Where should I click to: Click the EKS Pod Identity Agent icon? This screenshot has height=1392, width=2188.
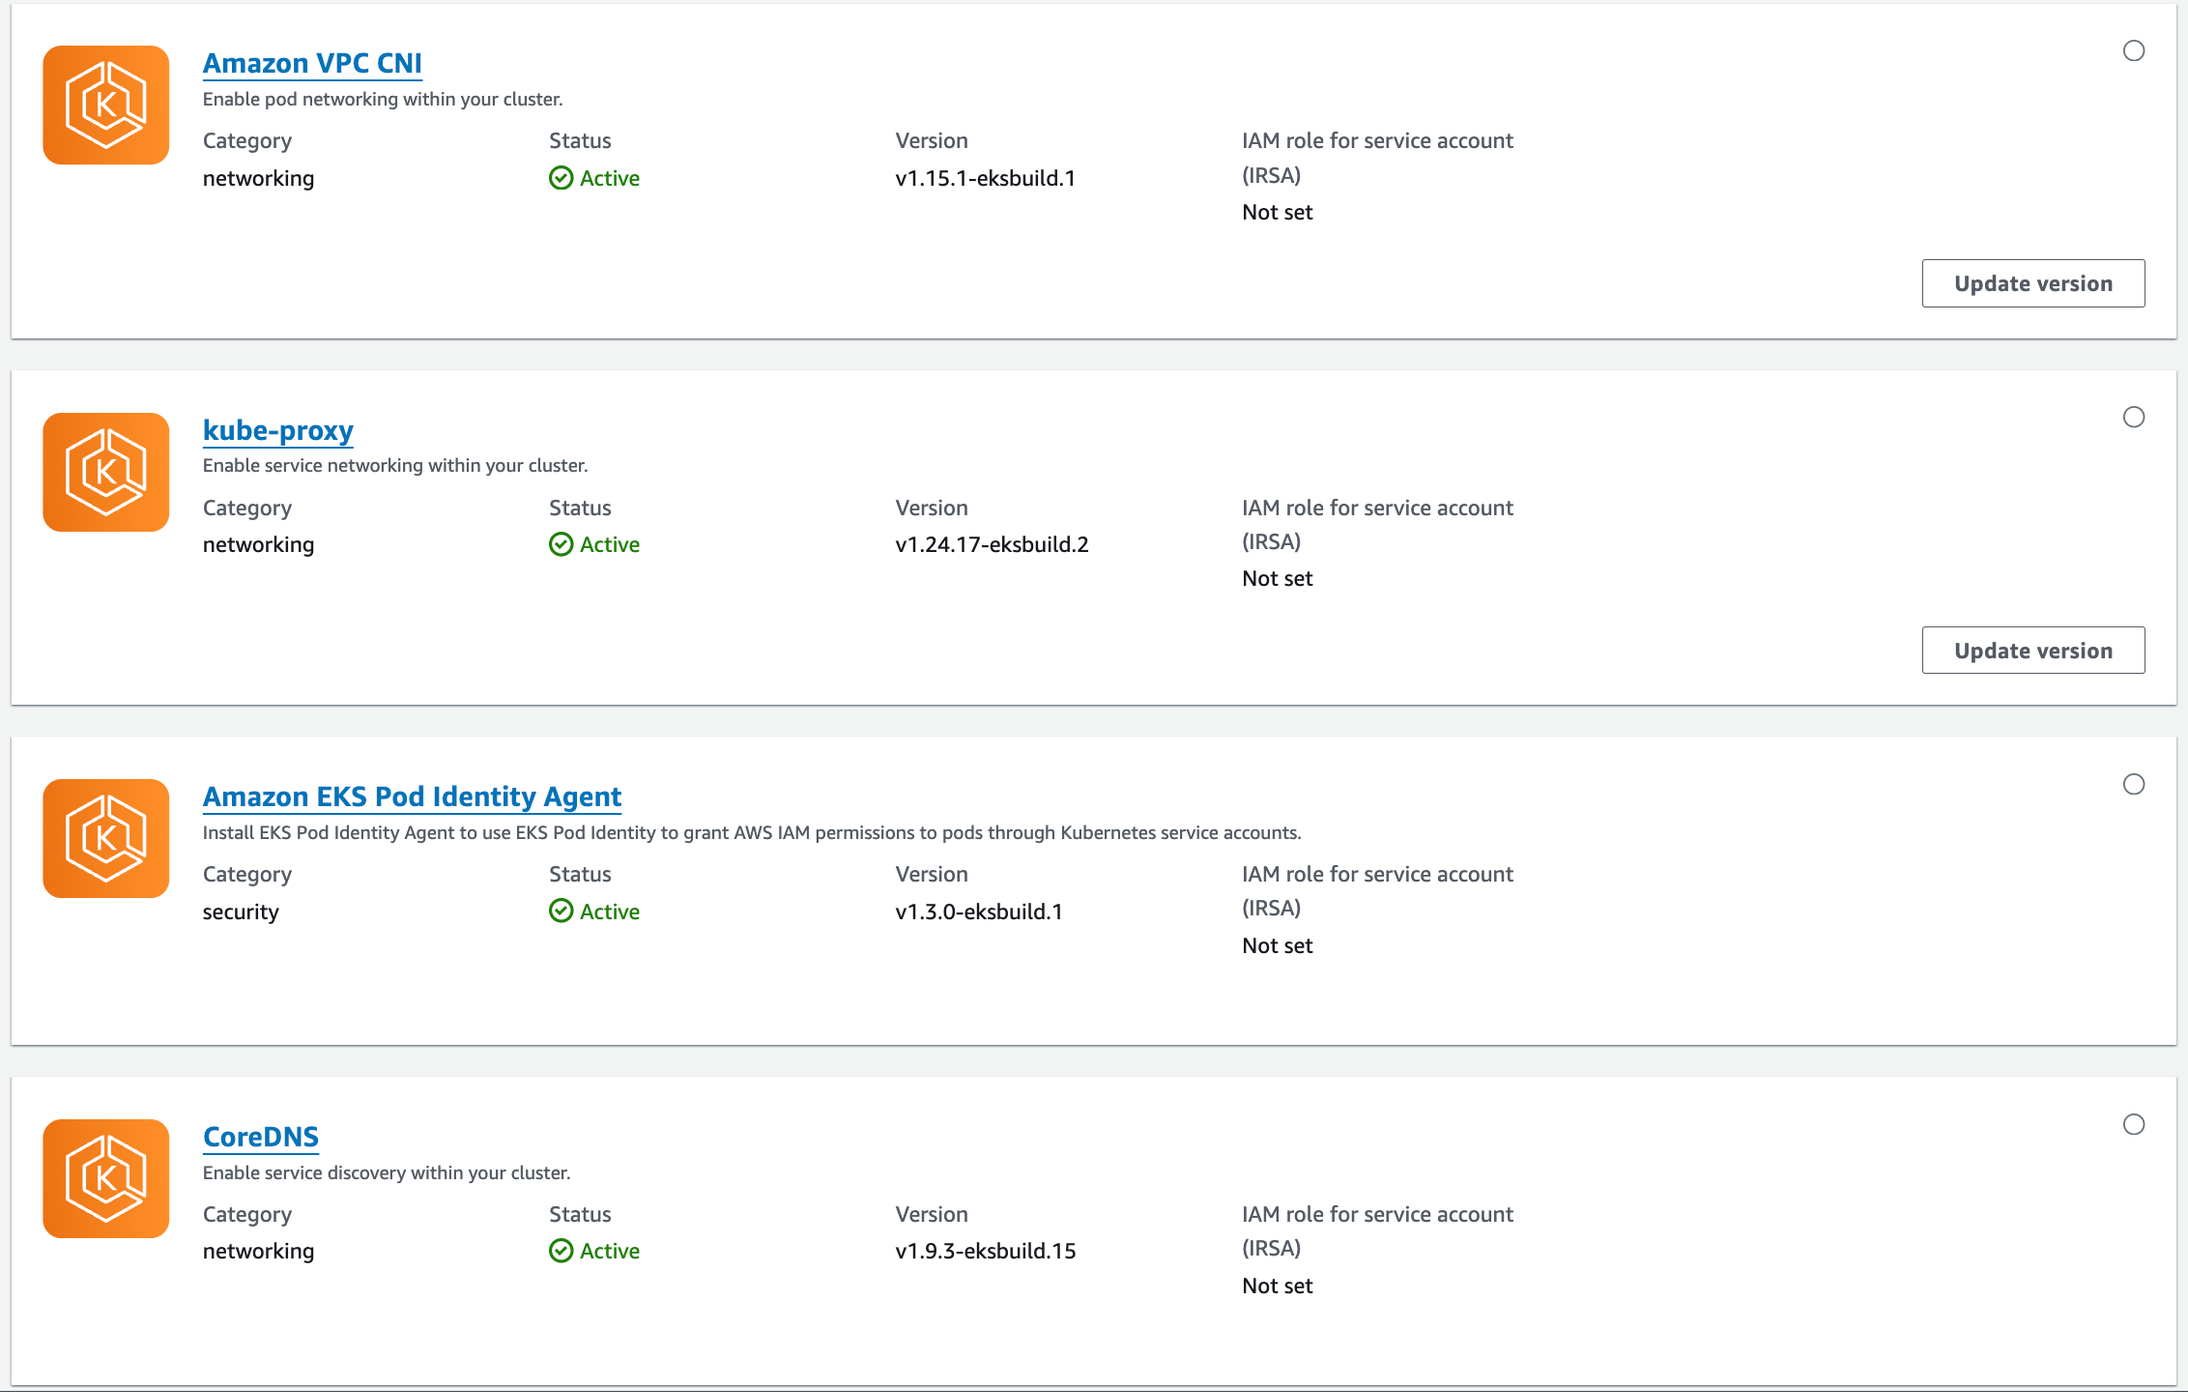(x=106, y=838)
